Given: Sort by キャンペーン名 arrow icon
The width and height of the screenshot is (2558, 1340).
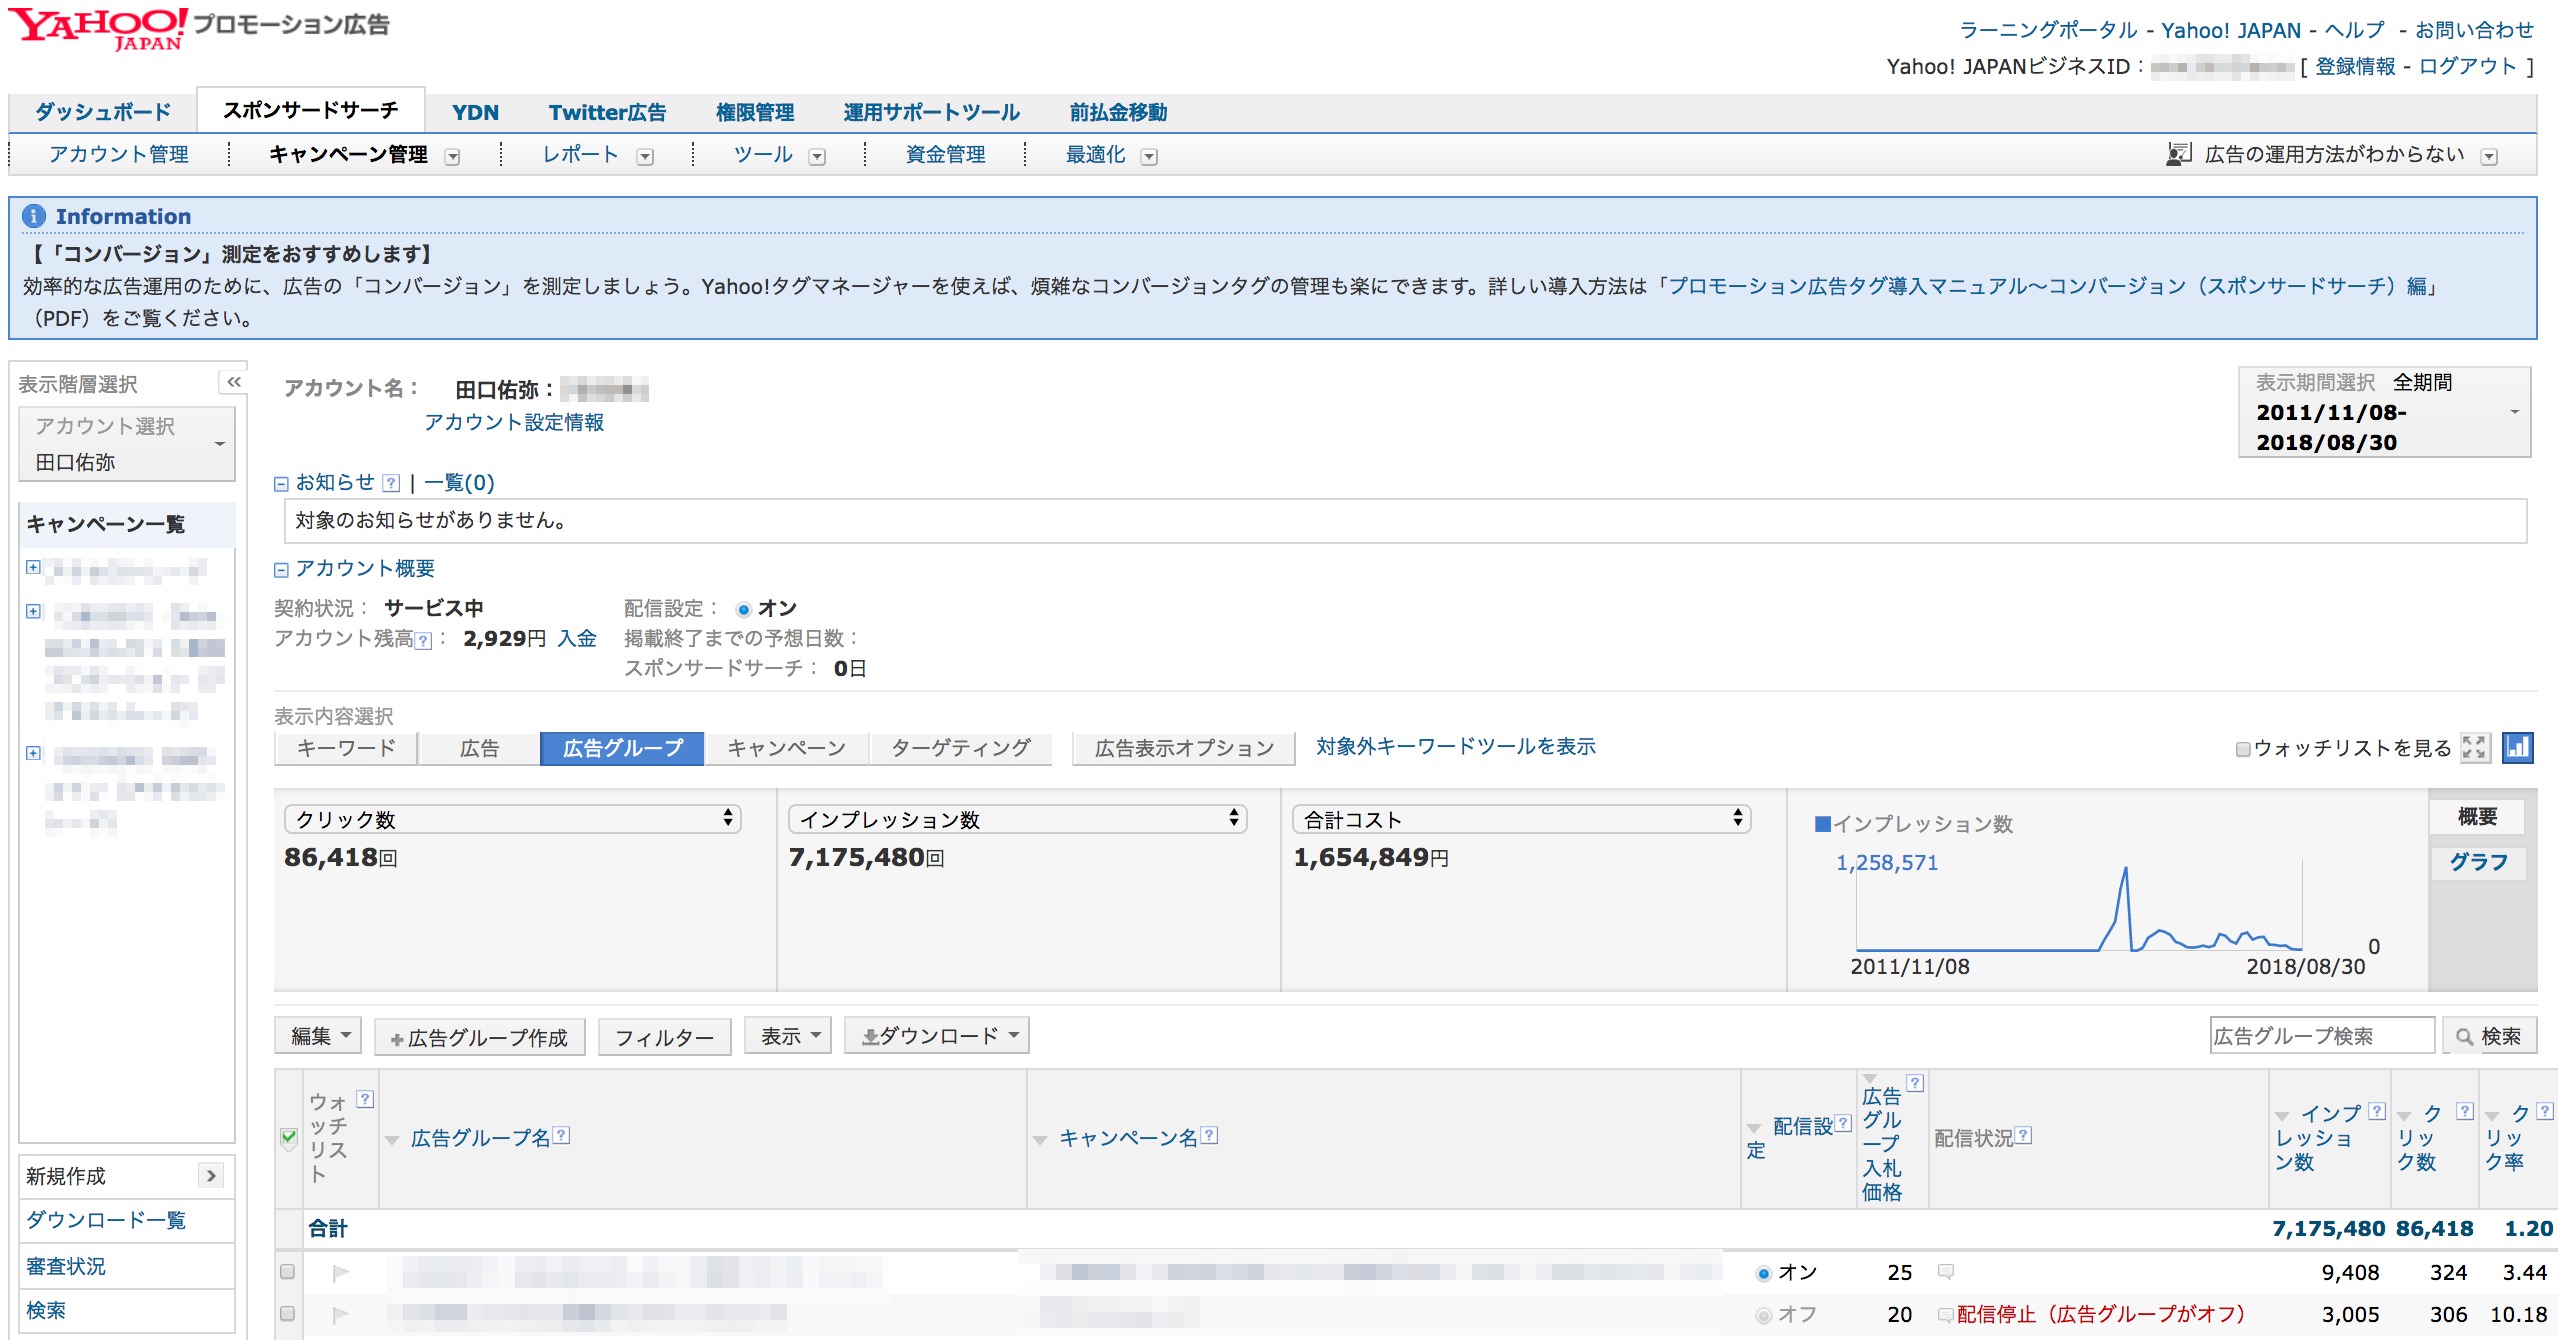Looking at the screenshot, I should click(1040, 1140).
